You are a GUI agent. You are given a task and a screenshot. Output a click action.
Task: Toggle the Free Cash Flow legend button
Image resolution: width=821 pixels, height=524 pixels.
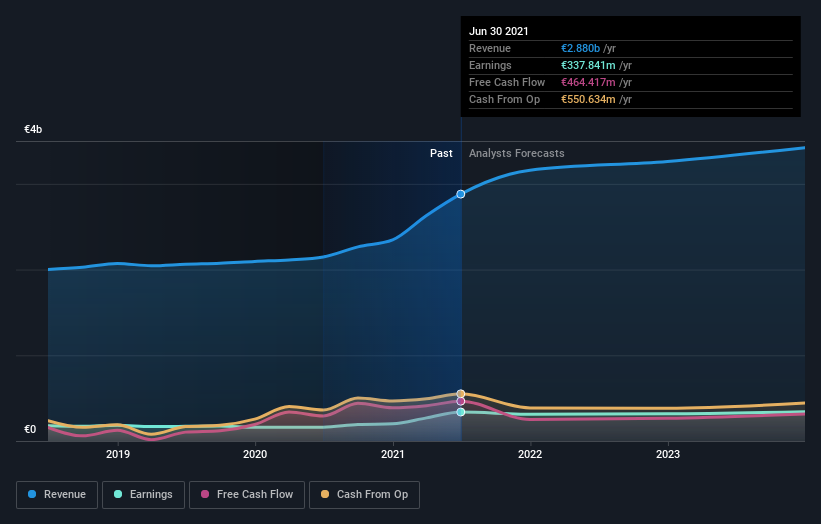point(247,495)
